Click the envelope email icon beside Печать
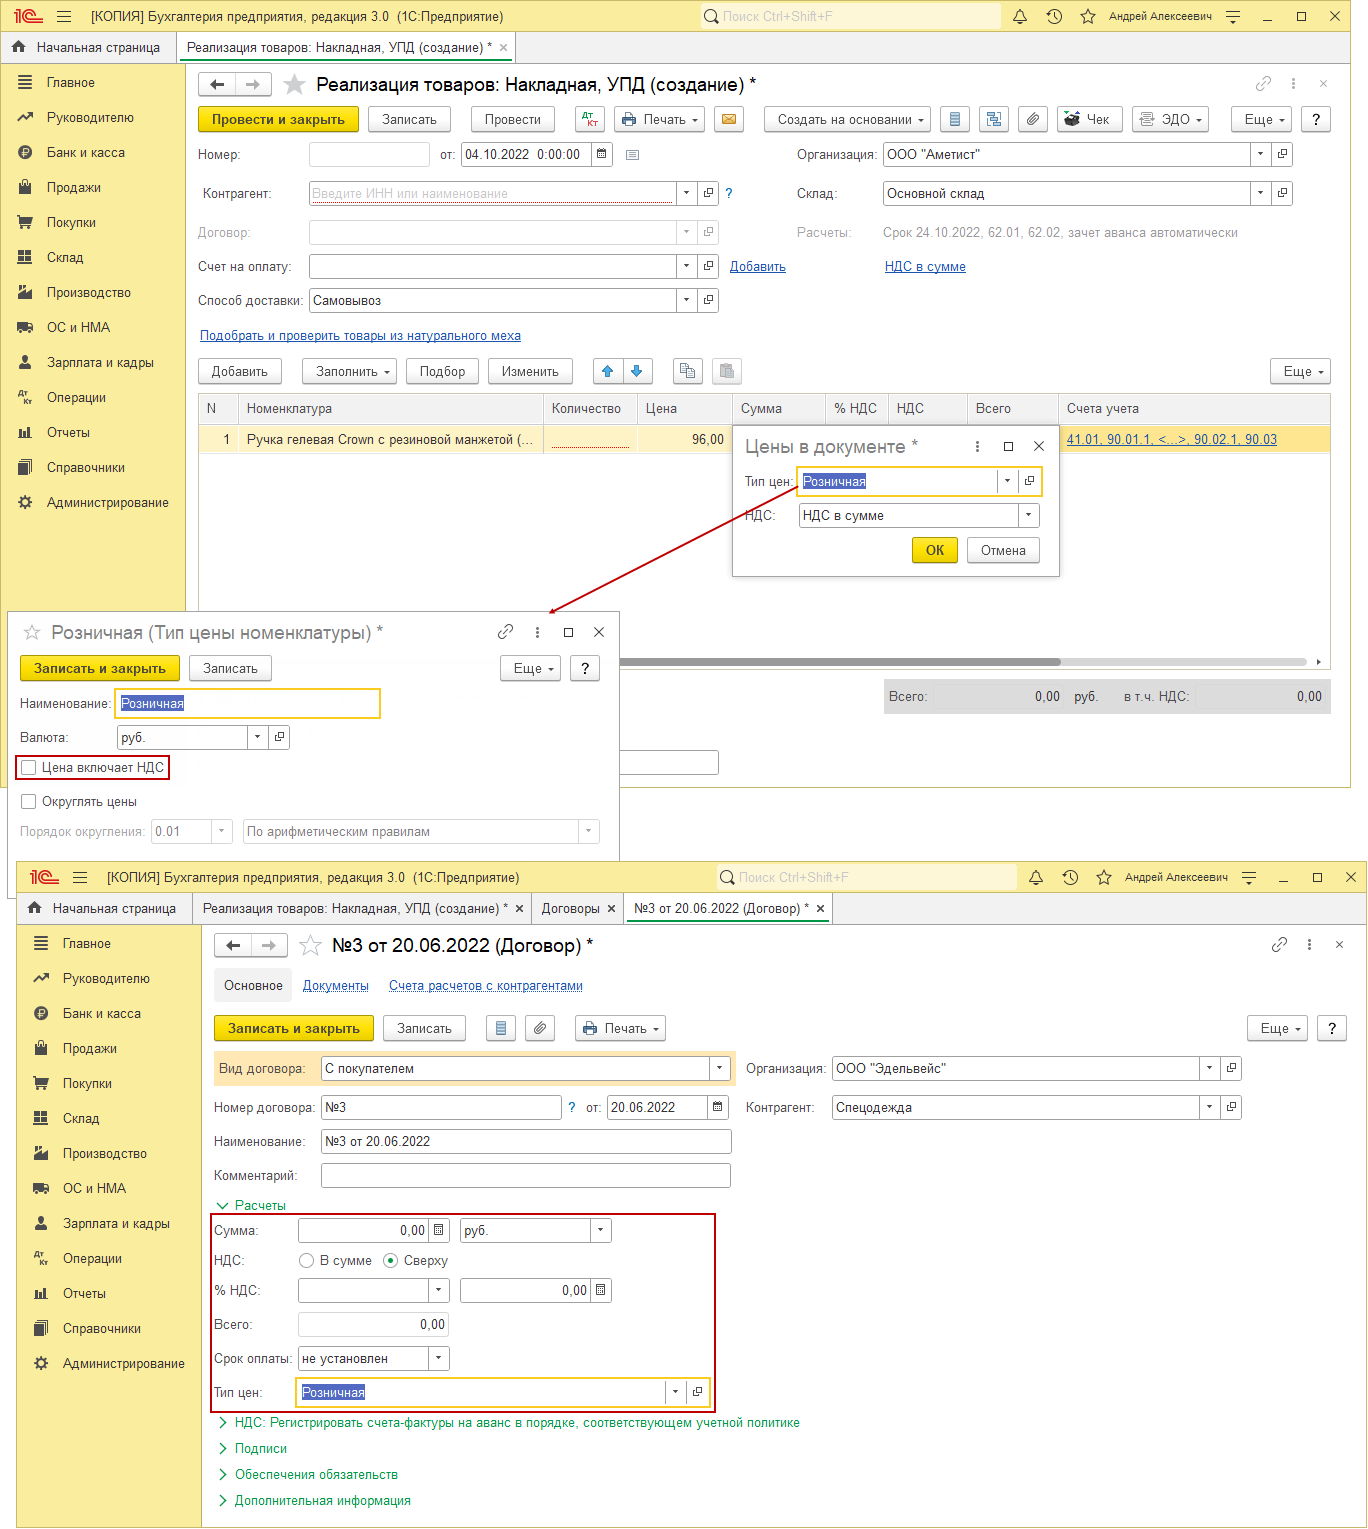 pyautogui.click(x=729, y=119)
